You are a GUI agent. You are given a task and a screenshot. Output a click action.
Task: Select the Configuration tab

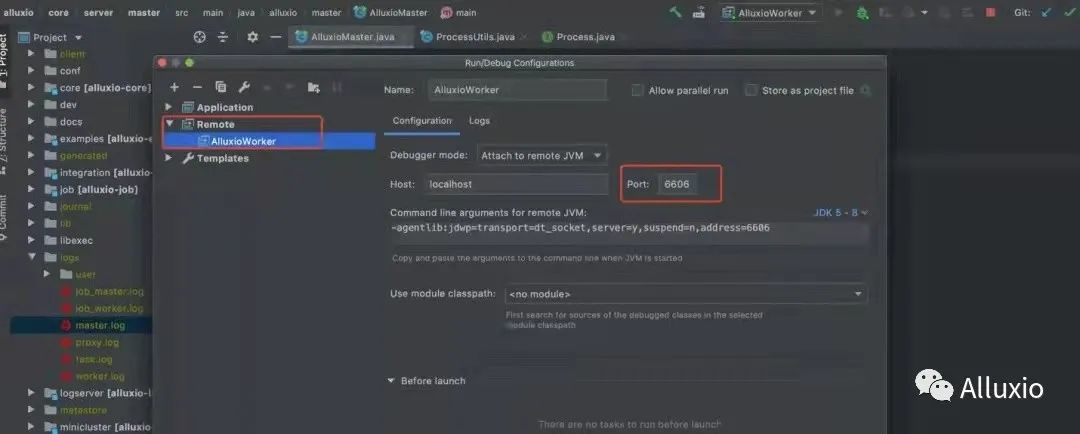422,121
